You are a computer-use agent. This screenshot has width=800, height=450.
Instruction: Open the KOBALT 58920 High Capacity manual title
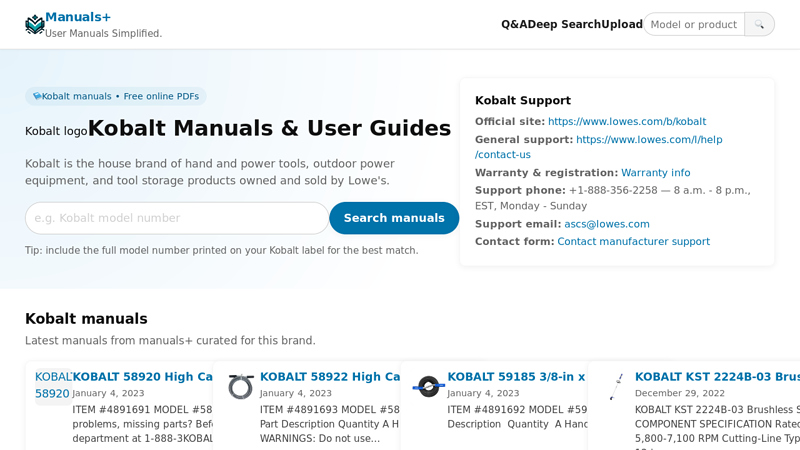[142, 377]
